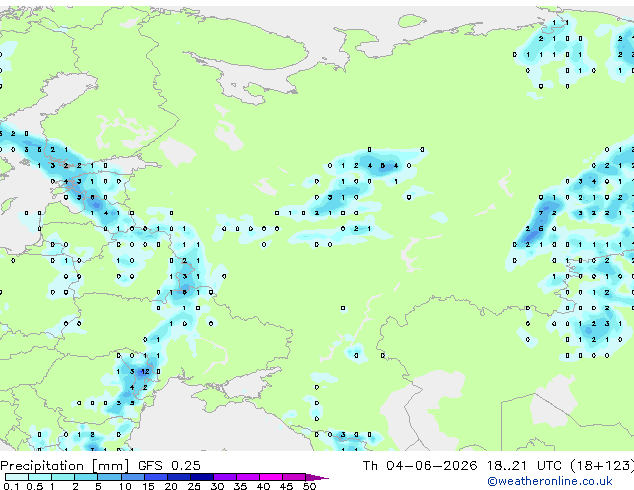This screenshot has height=490, width=634.
Task: Select the 1–2 mm legend color swatch
Action: (63, 477)
